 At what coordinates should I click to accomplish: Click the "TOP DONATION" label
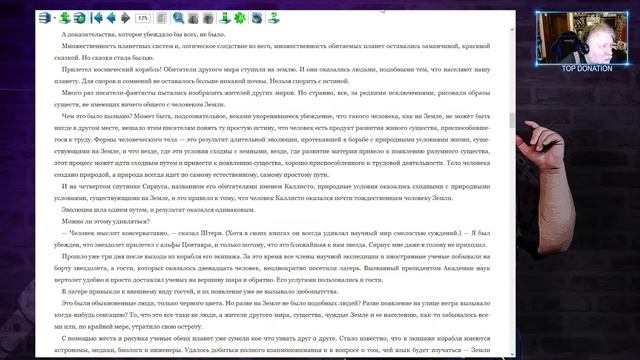pos(587,69)
